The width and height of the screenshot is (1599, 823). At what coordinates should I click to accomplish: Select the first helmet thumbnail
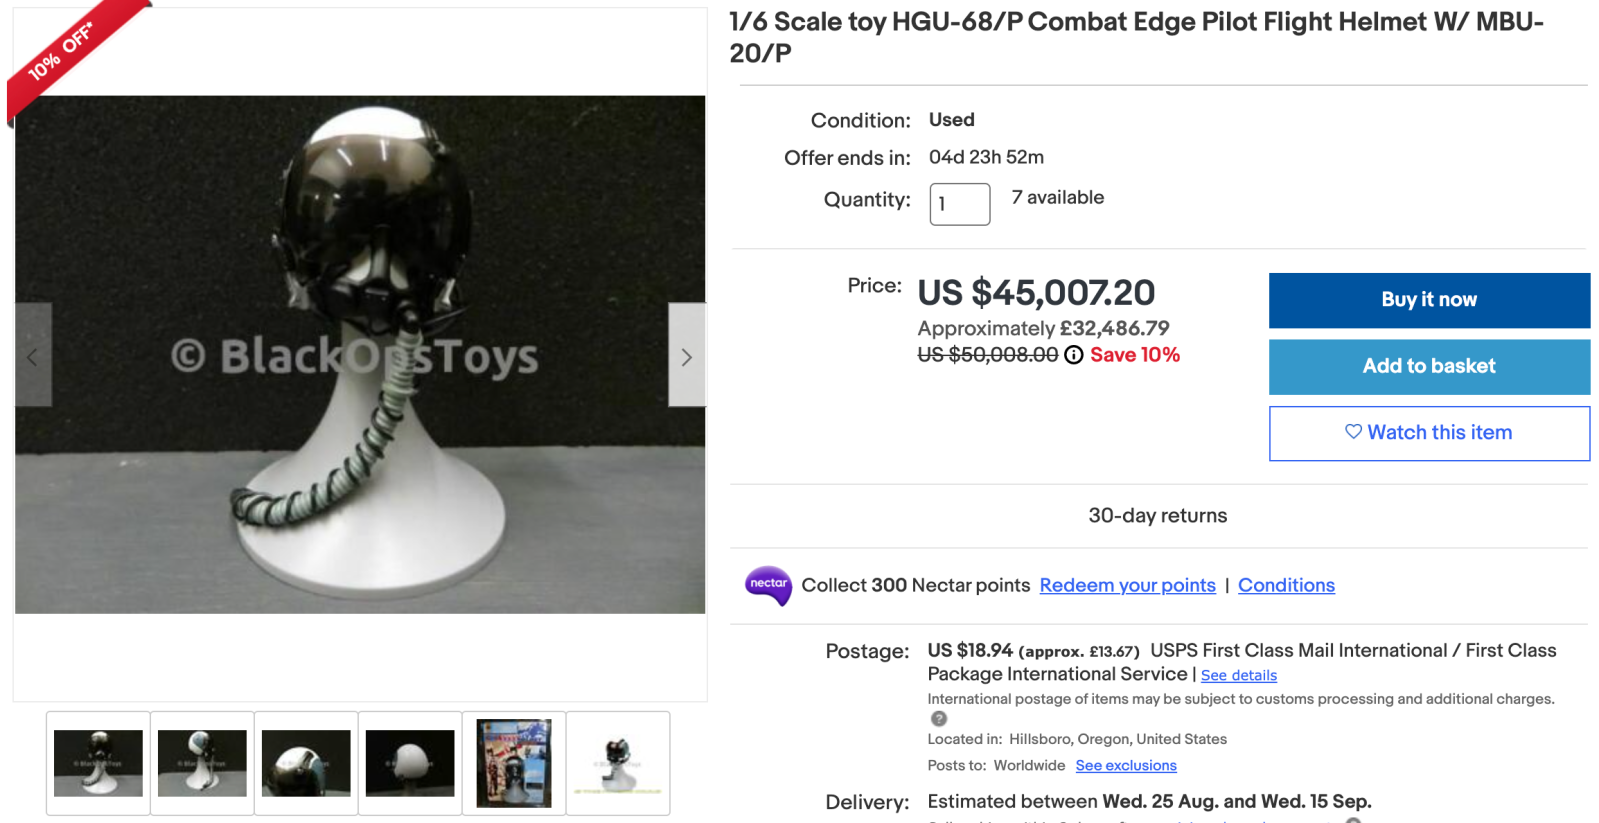coord(98,763)
